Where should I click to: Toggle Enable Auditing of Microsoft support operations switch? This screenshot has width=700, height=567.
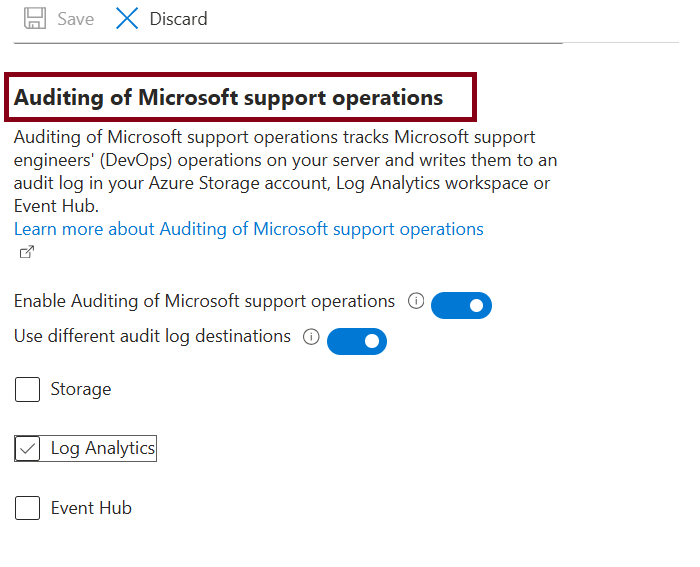pyautogui.click(x=461, y=305)
